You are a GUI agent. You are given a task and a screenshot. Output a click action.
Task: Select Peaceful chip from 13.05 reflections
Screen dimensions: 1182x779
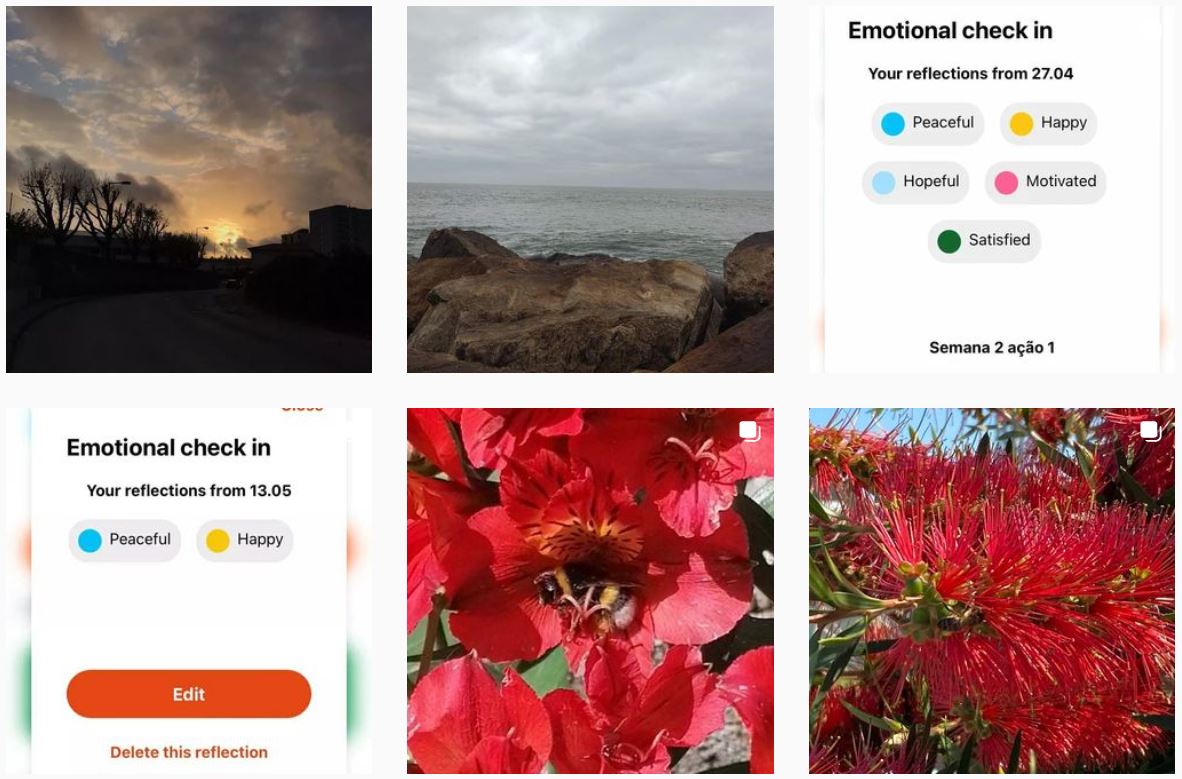124,540
